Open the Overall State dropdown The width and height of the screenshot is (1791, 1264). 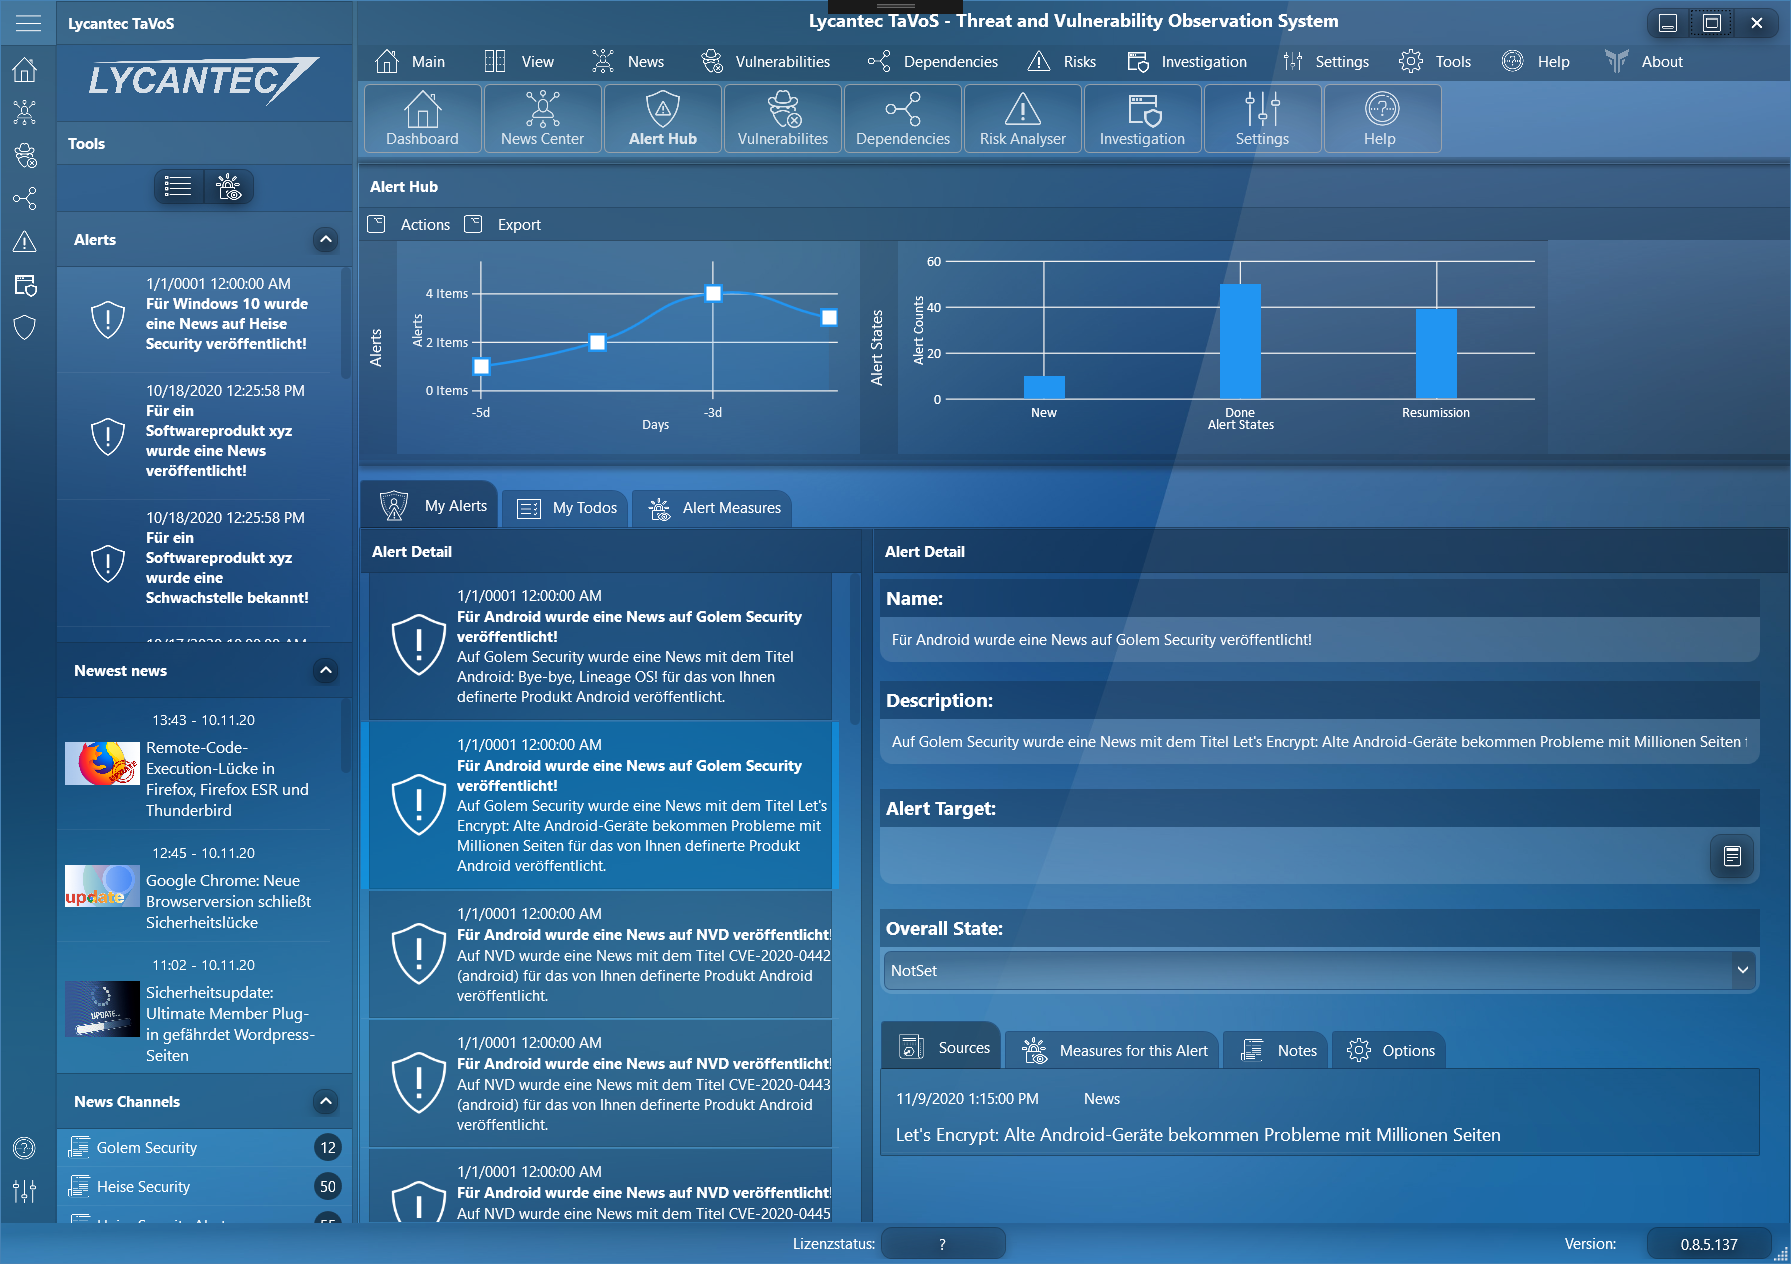click(1742, 970)
